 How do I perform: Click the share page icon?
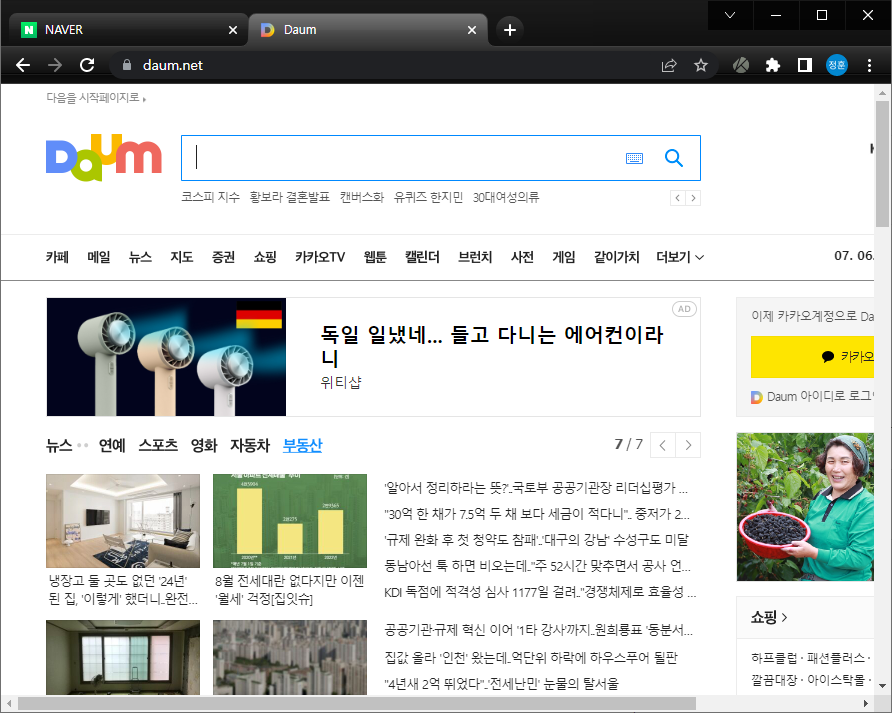[x=669, y=65]
